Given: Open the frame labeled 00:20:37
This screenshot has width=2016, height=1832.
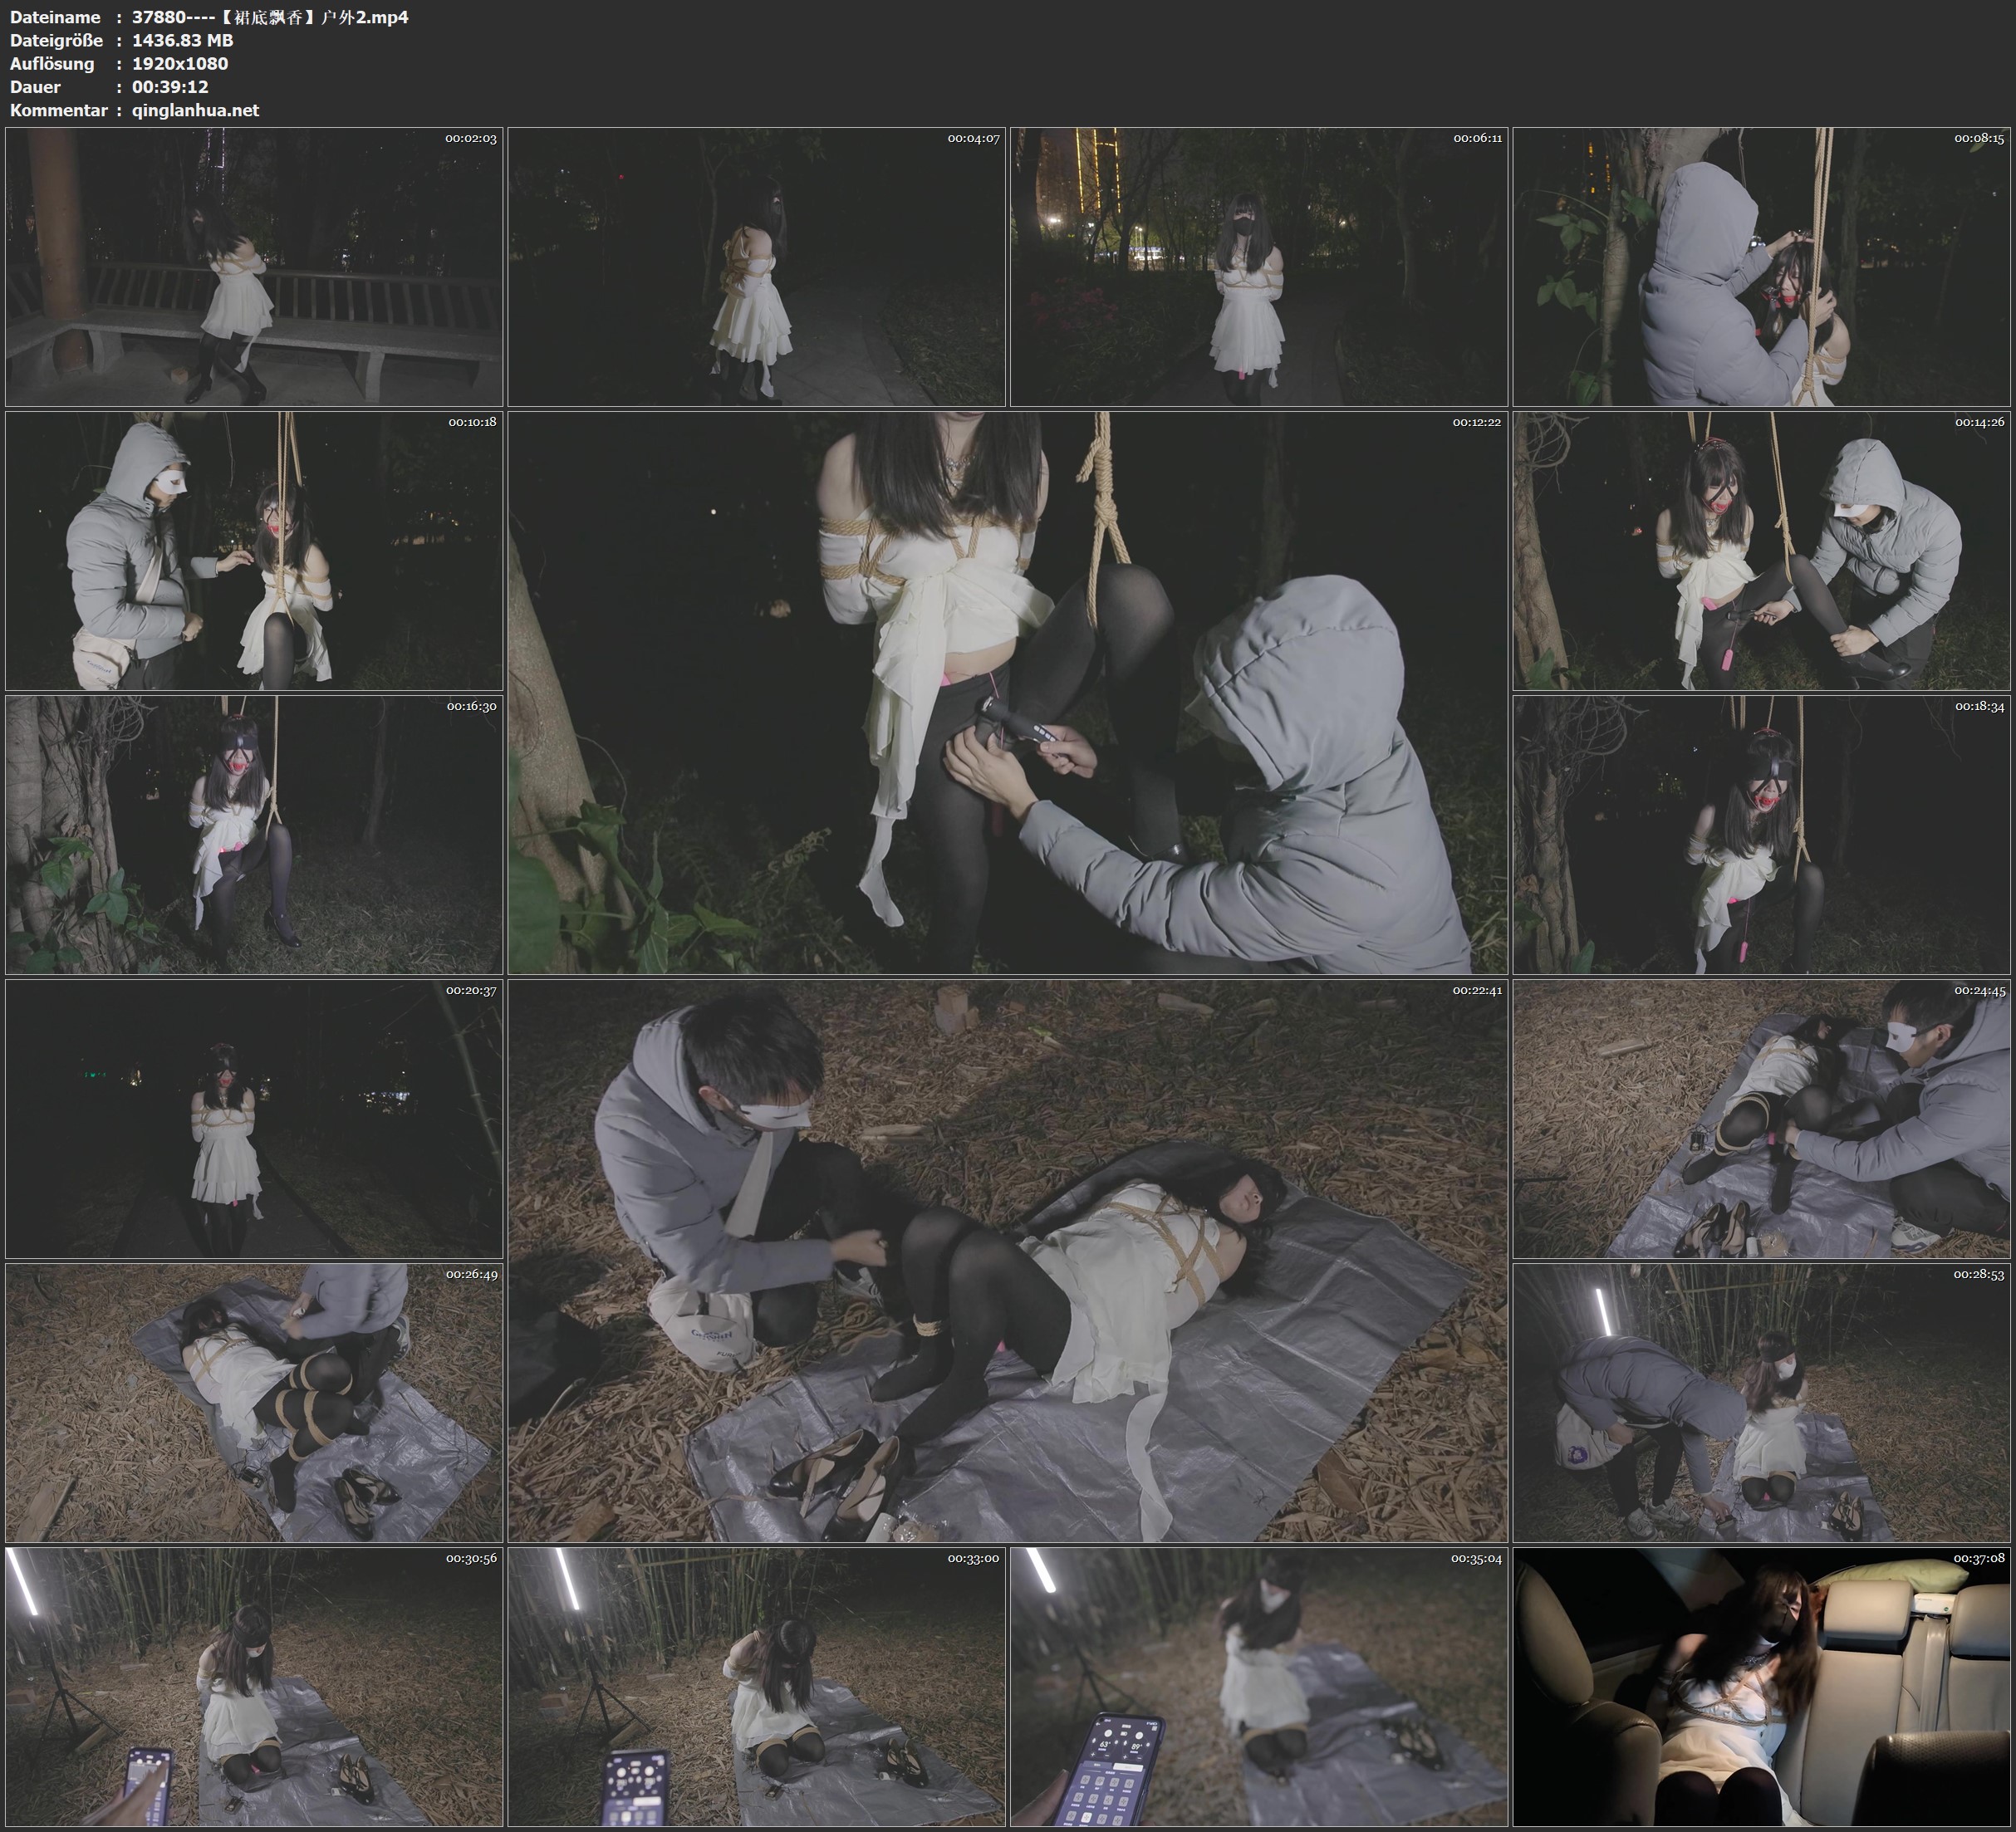Looking at the screenshot, I should click(x=254, y=1119).
